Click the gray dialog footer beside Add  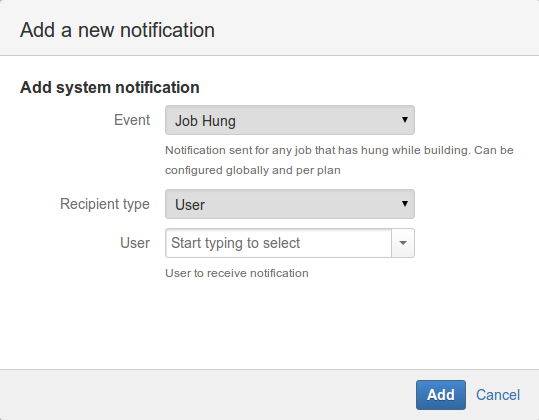pos(206,395)
